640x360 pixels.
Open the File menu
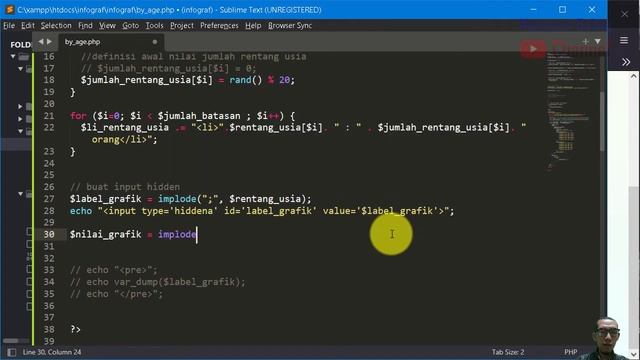point(9,25)
